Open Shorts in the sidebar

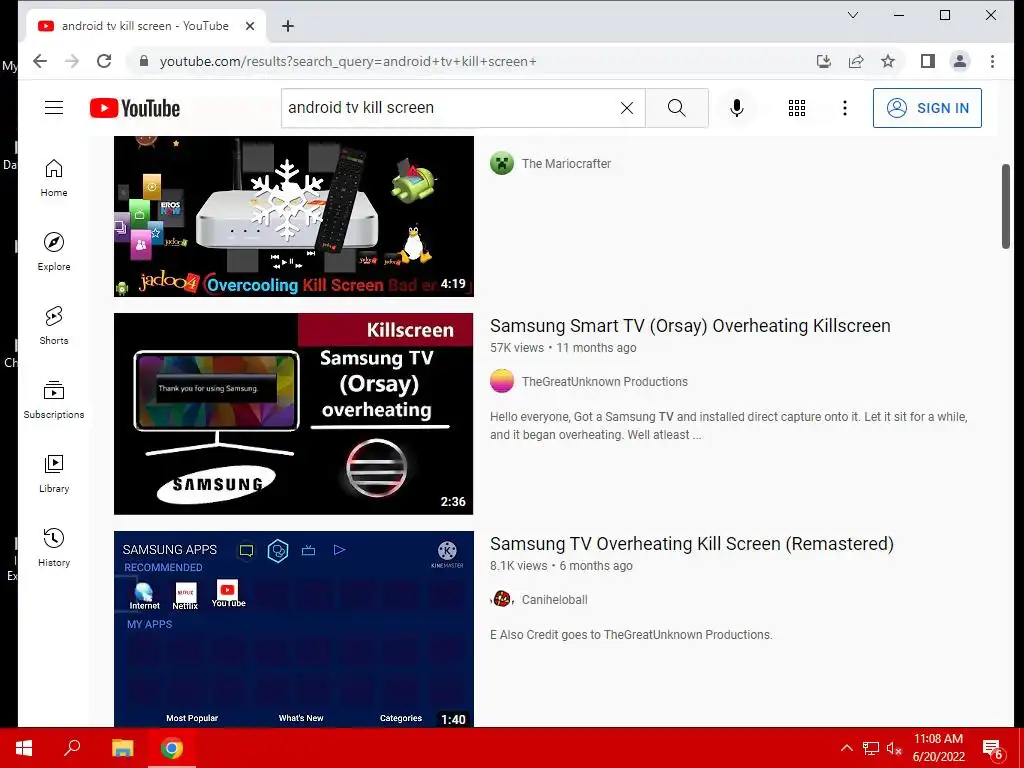tap(54, 325)
